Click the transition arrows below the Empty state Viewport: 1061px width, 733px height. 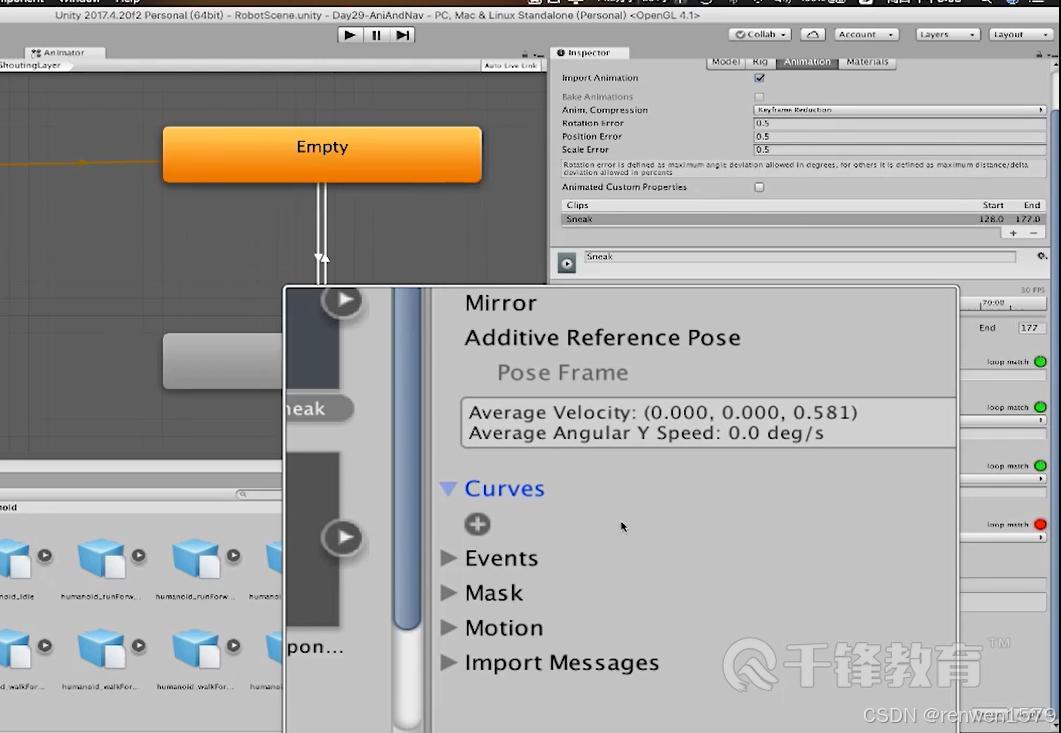point(322,234)
